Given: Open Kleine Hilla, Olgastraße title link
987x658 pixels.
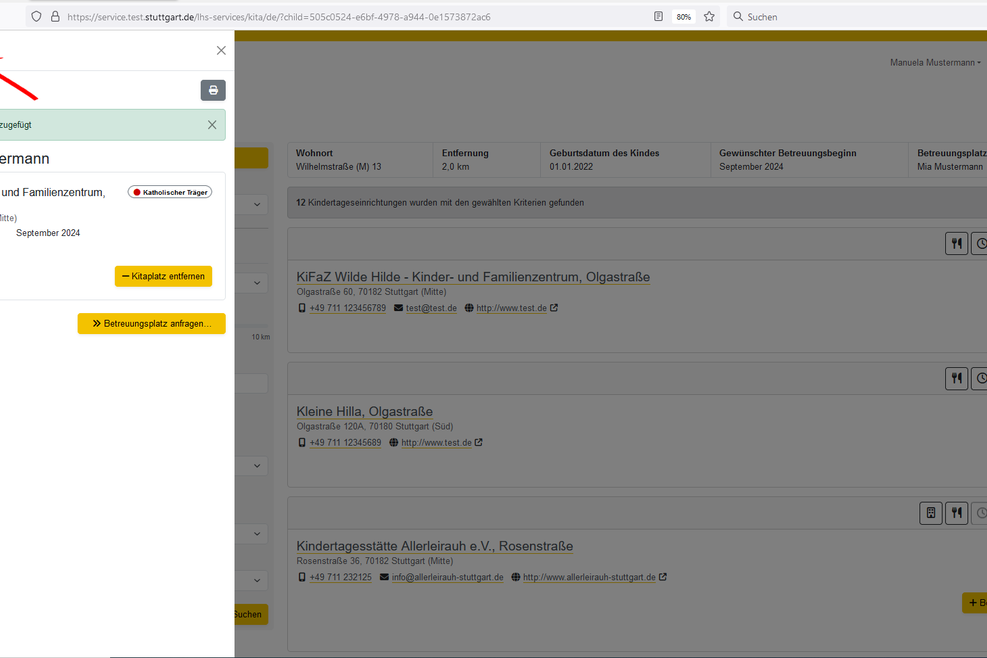Looking at the screenshot, I should pyautogui.click(x=364, y=411).
